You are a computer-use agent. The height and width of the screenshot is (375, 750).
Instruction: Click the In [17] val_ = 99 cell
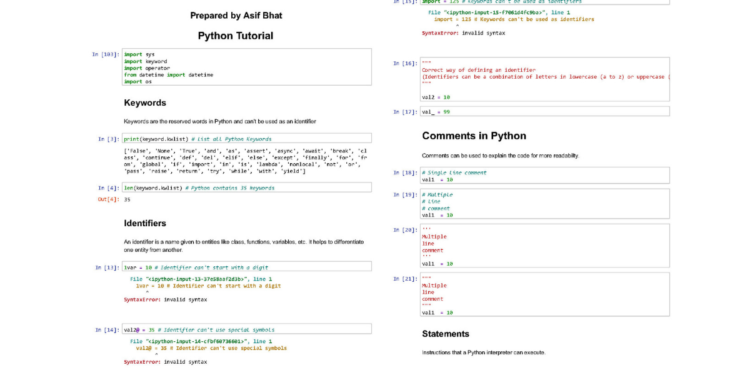click(545, 111)
